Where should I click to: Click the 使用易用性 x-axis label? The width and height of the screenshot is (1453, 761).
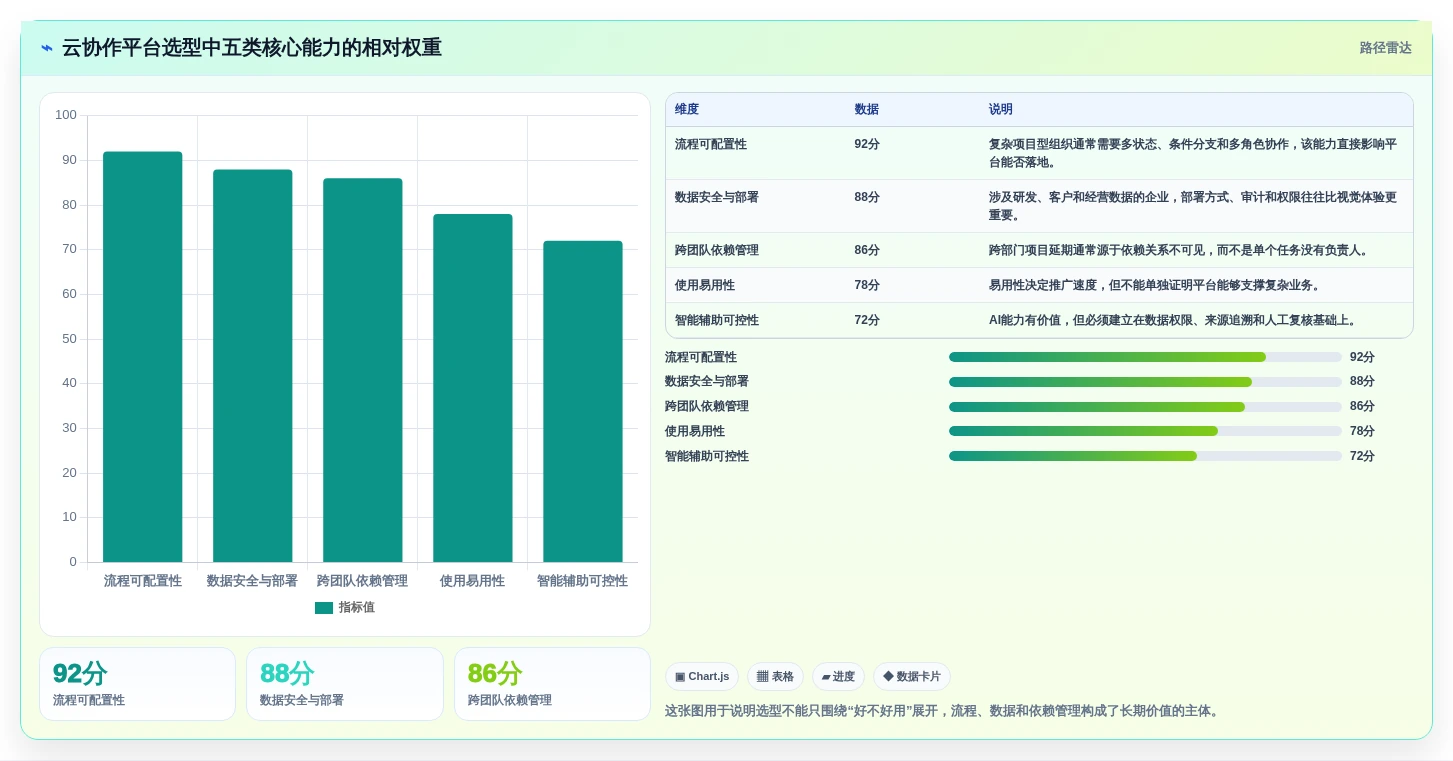tap(472, 581)
